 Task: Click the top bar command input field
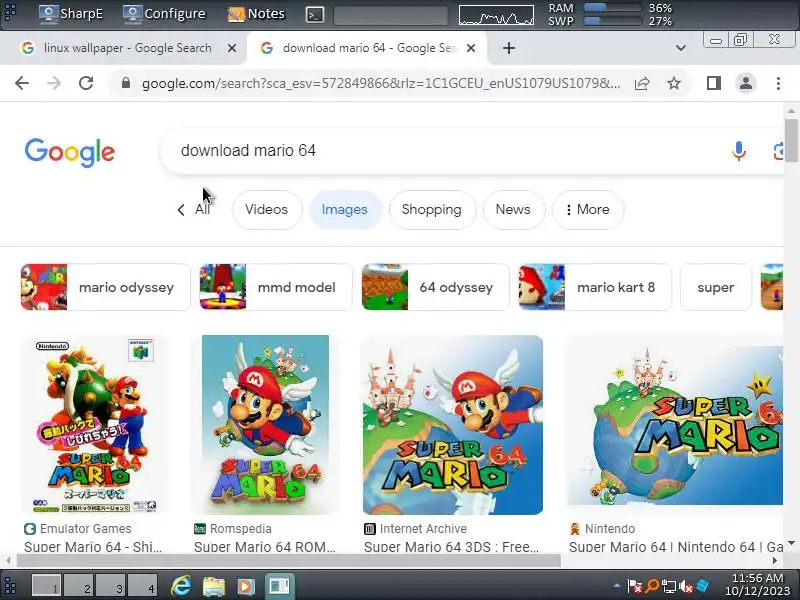pyautogui.click(x=391, y=15)
